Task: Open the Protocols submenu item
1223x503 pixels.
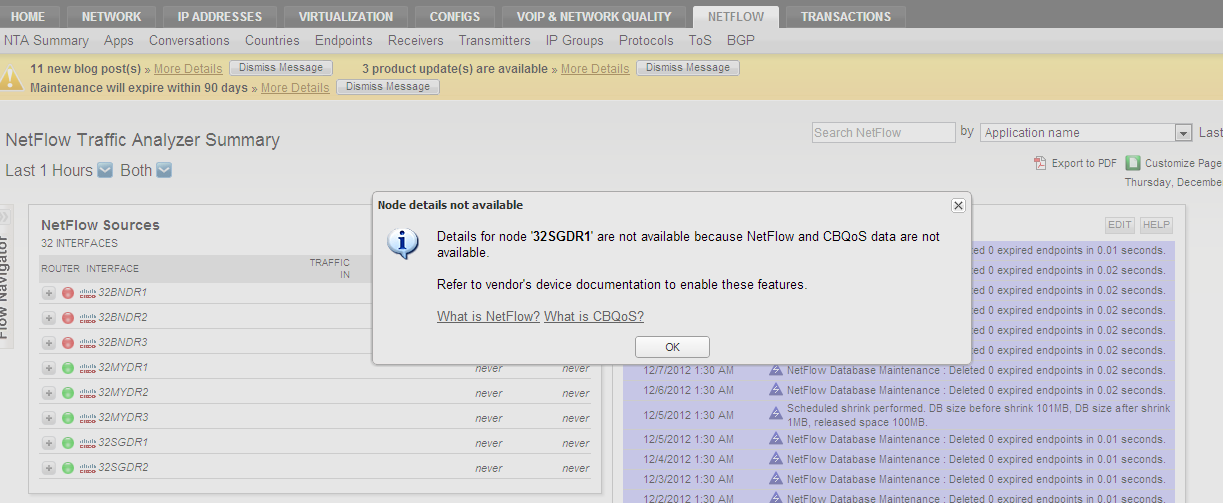Action: pos(646,41)
